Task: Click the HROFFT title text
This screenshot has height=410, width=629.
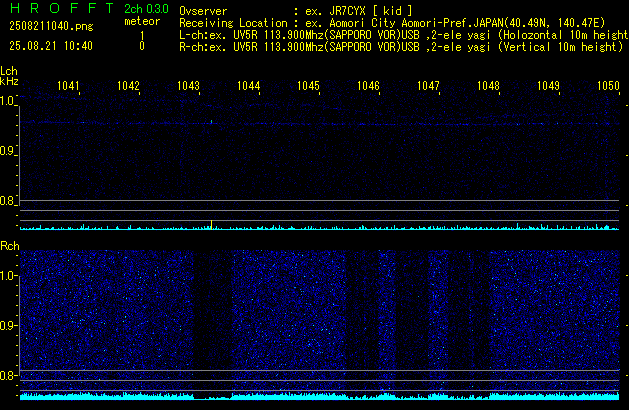Action: point(62,8)
